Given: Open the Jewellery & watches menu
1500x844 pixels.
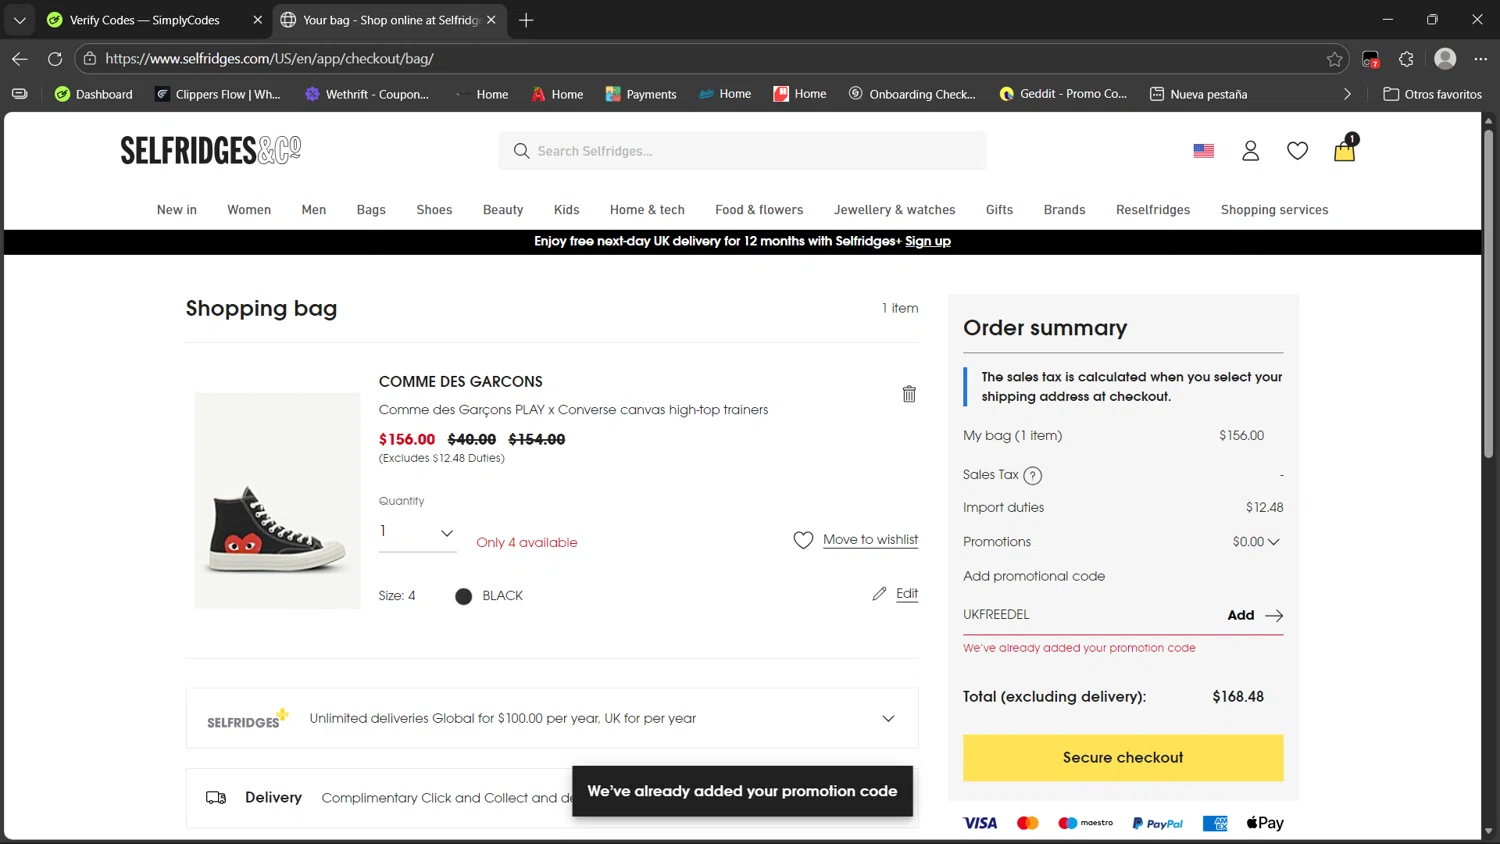Looking at the screenshot, I should [x=895, y=210].
